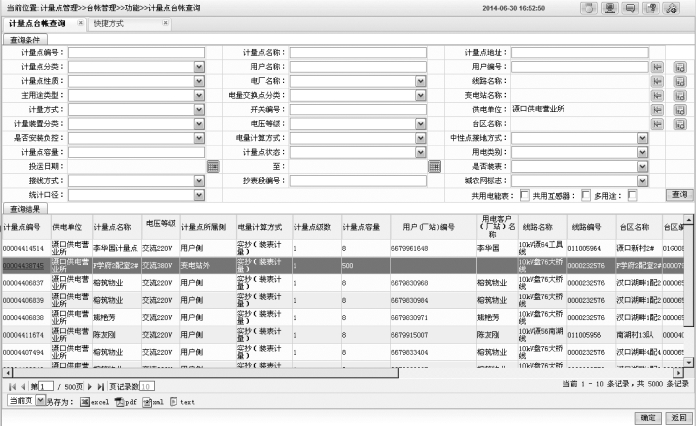Jump to last results page
Viewport: 696px width, 426px height.
(x=101, y=387)
